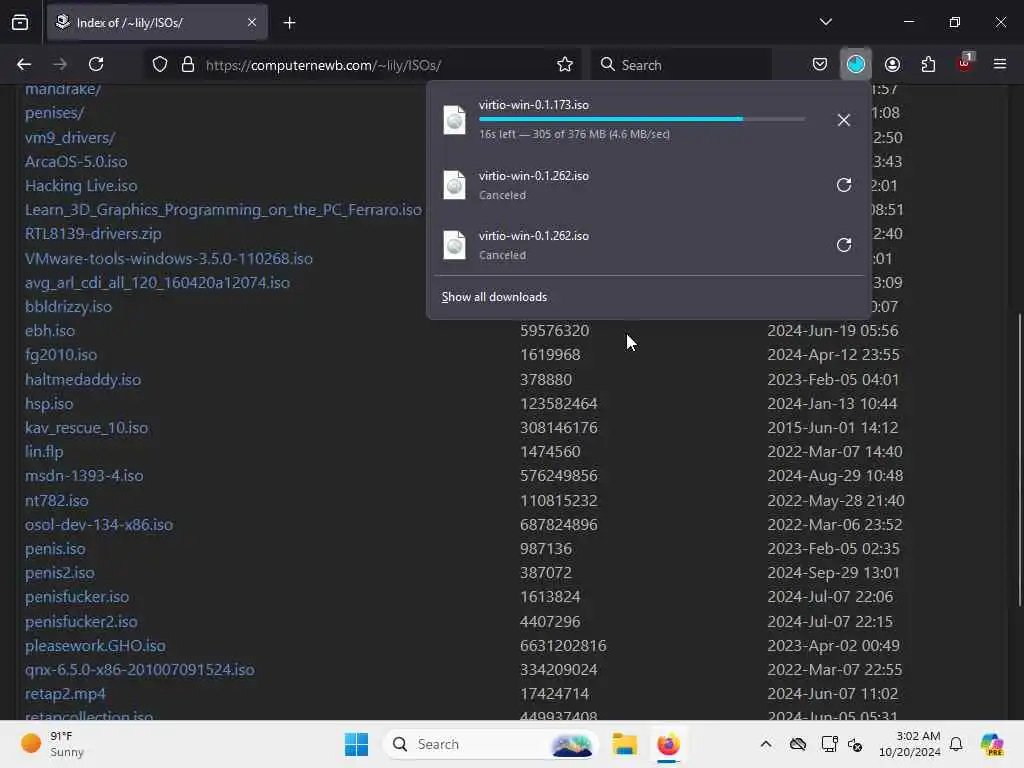This screenshot has width=1024, height=768.
Task: Open the haltmedaddy.iso link
Action: (83, 379)
